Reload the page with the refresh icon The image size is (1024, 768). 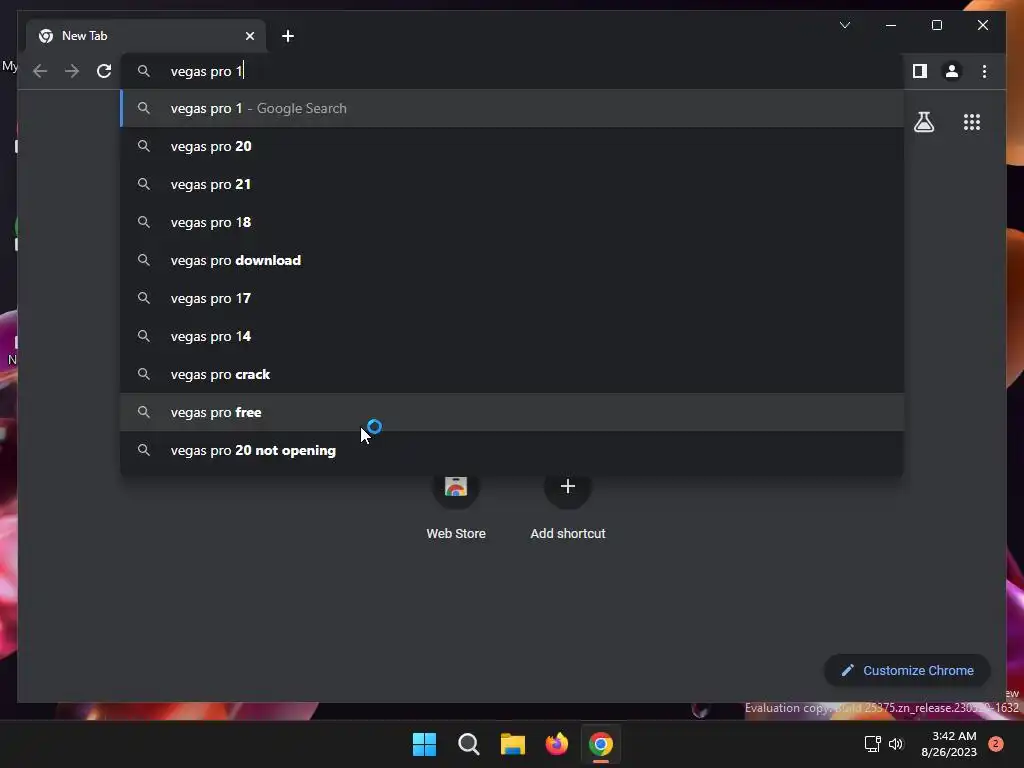tap(104, 71)
